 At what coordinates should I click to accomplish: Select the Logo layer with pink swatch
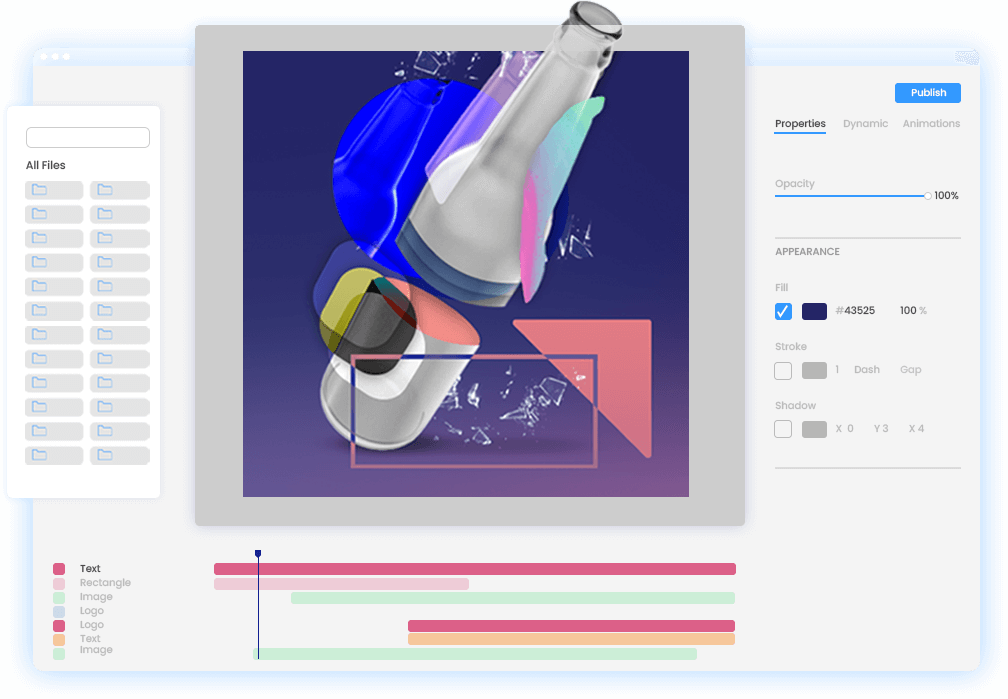[91, 625]
